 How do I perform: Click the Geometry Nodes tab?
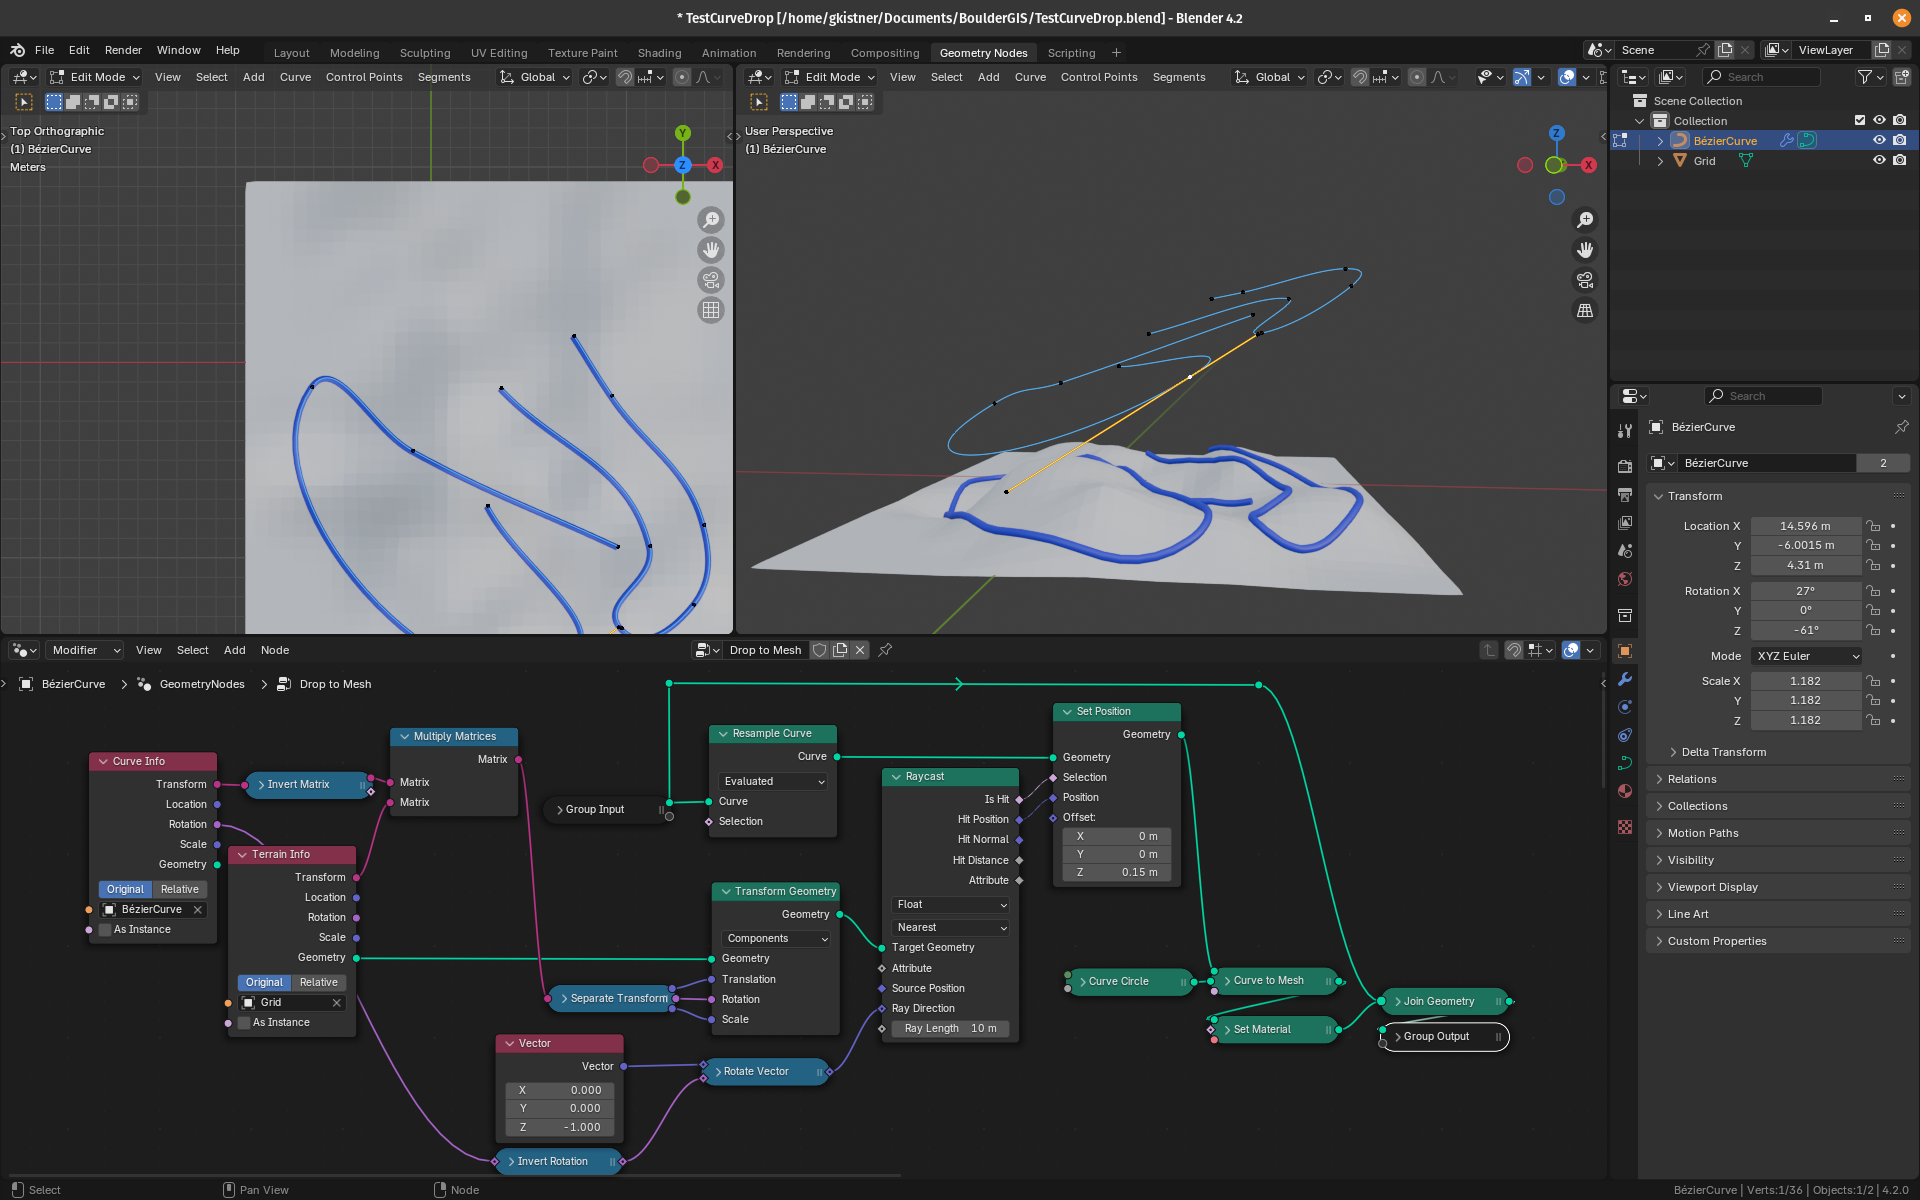click(981, 51)
